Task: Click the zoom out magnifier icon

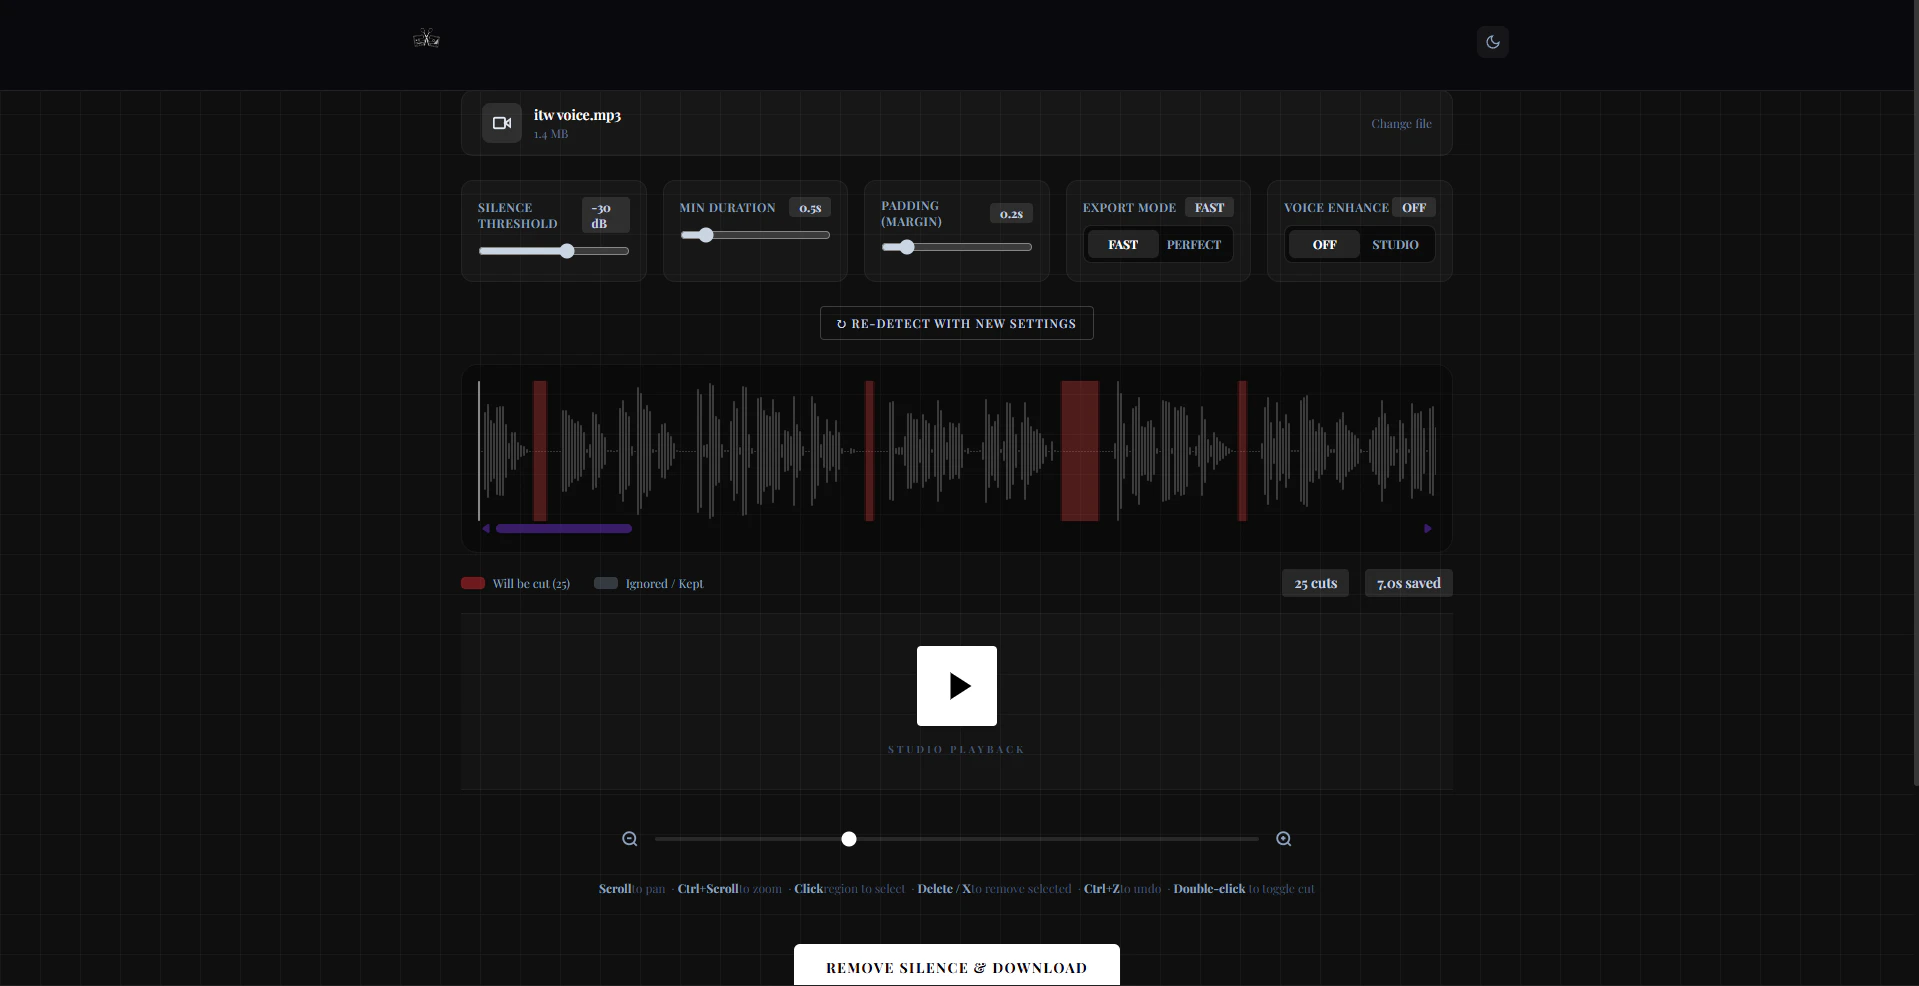Action: click(x=630, y=839)
